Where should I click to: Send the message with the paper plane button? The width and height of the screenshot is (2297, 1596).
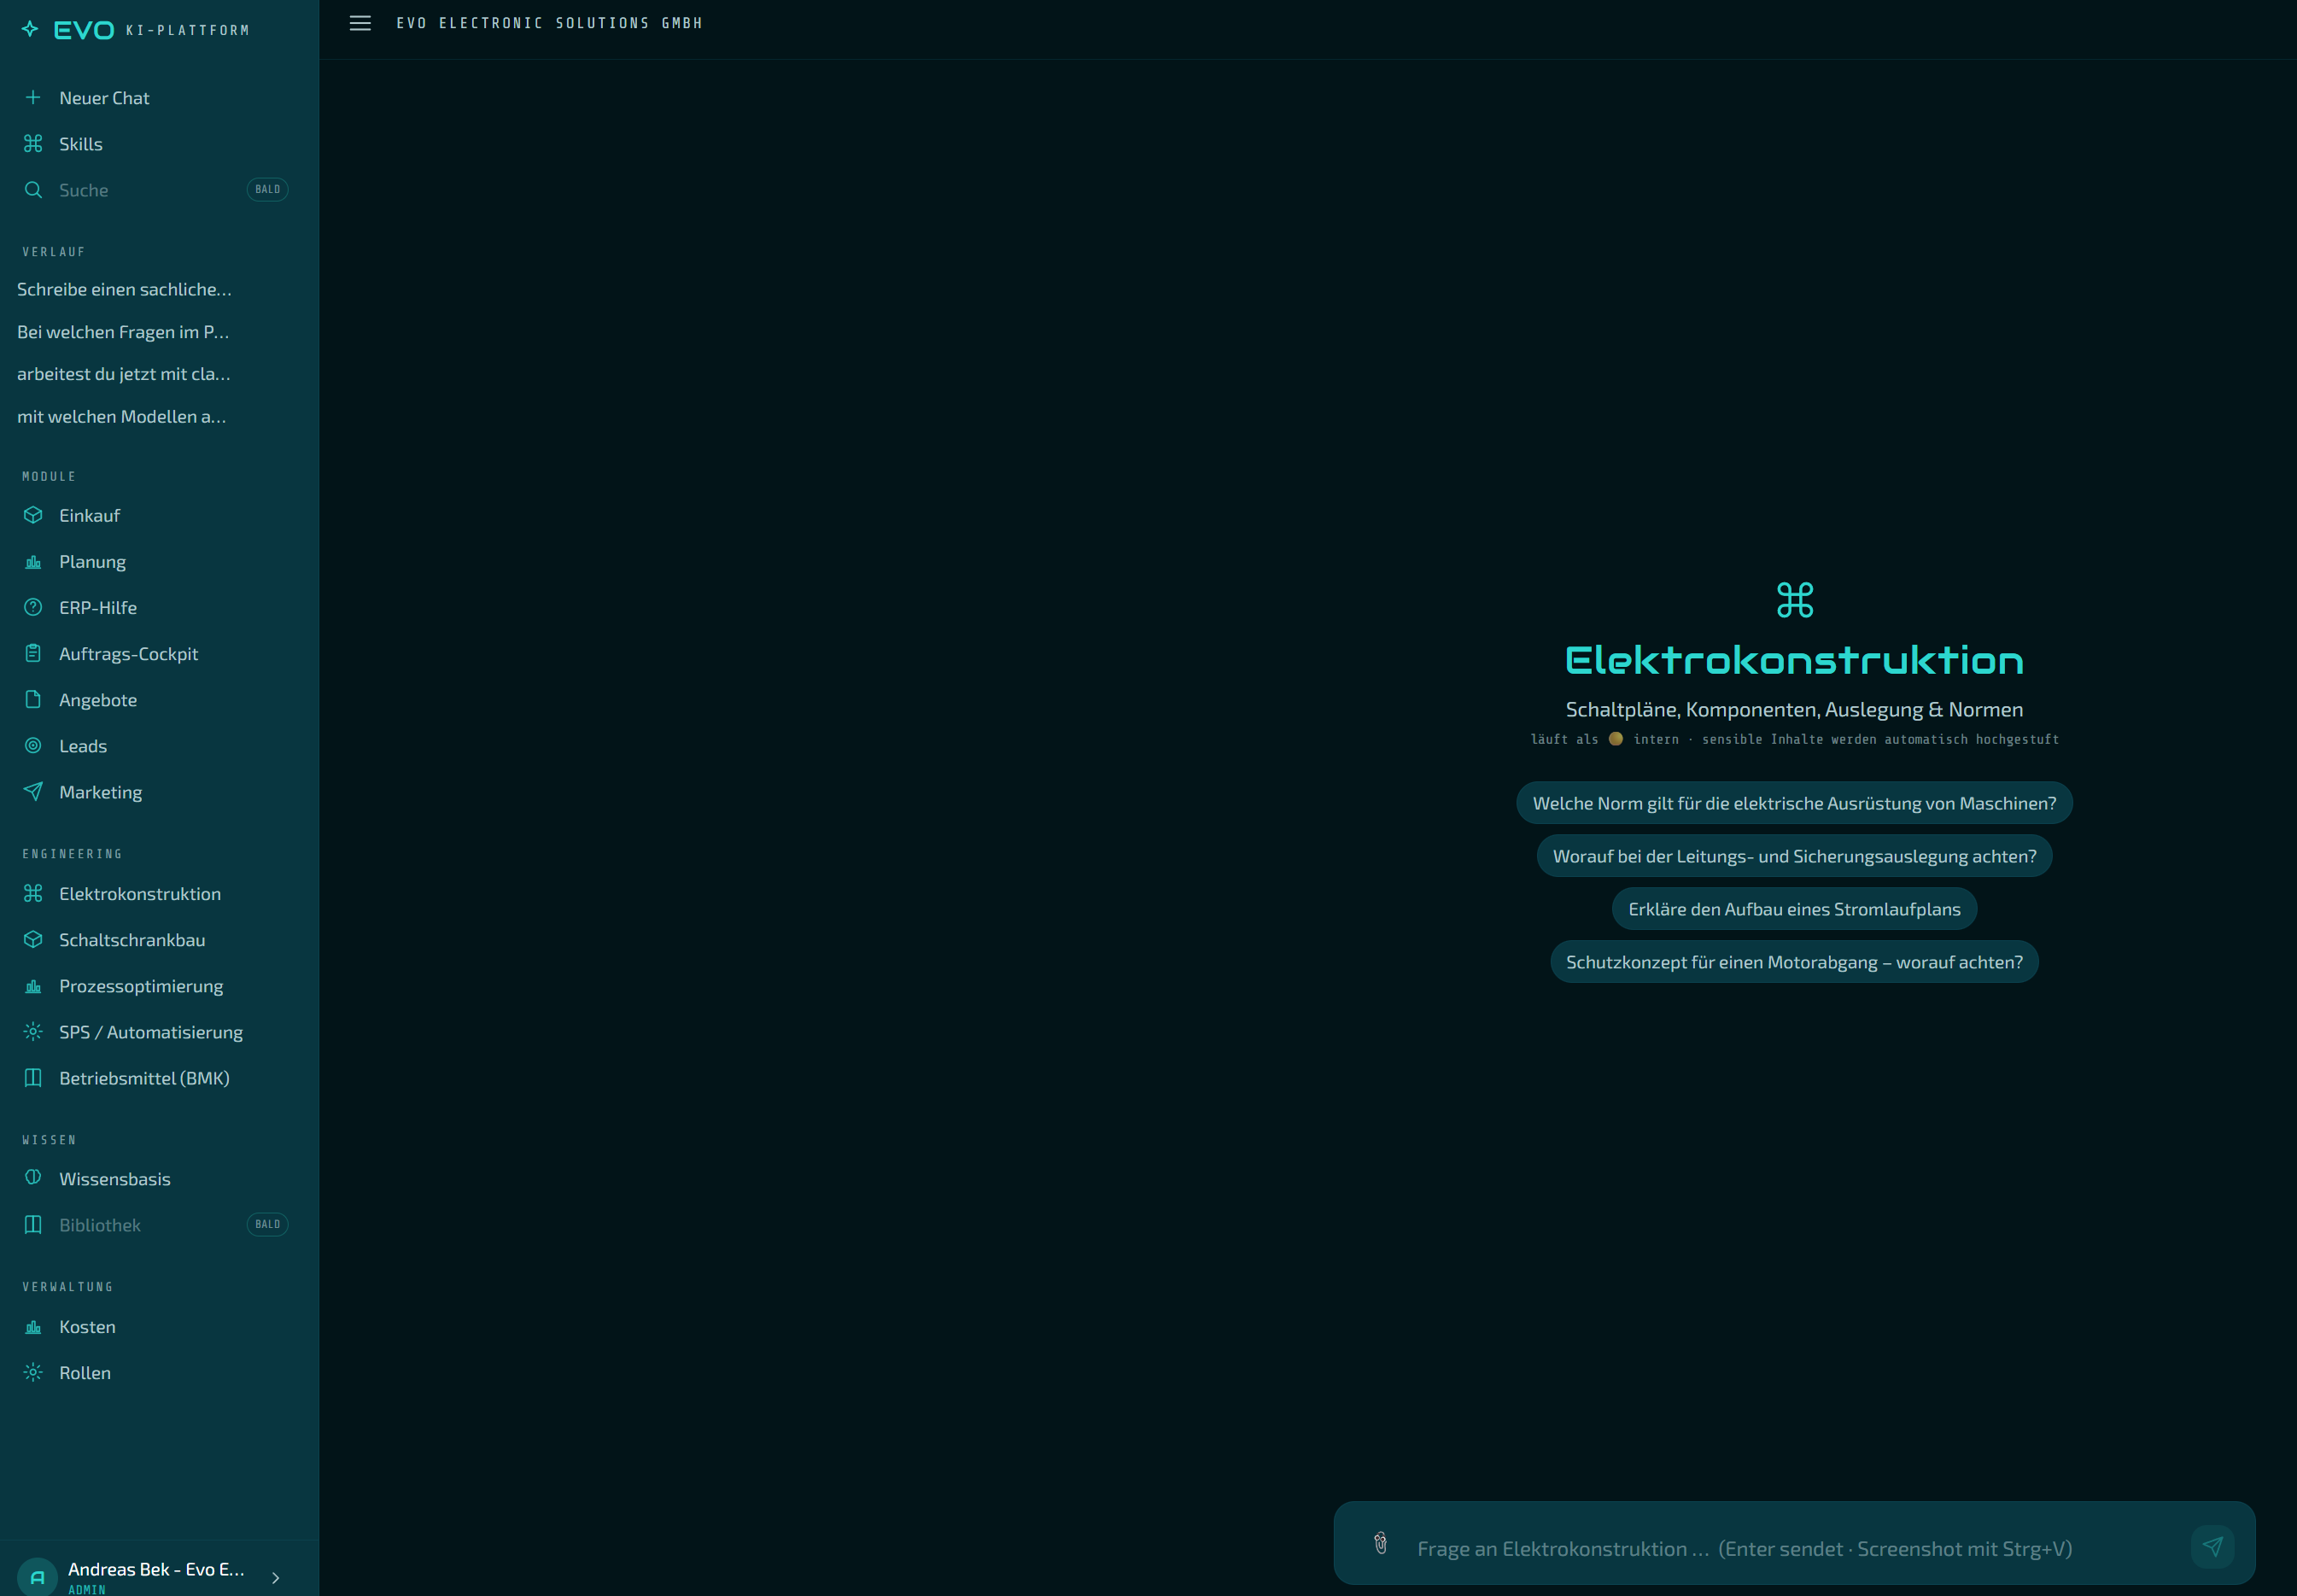coord(2212,1546)
